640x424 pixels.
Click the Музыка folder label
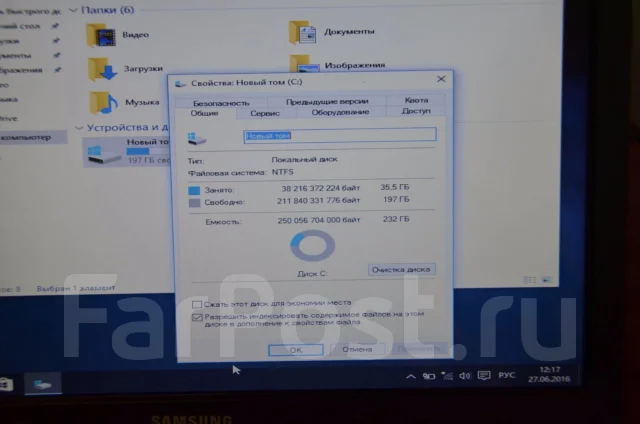(x=142, y=102)
